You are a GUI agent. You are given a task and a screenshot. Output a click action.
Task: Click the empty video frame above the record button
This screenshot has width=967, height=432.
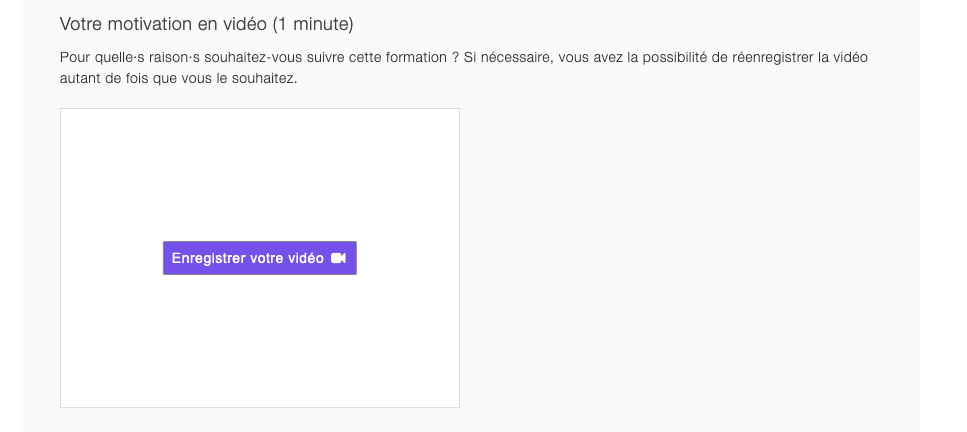[x=260, y=175]
